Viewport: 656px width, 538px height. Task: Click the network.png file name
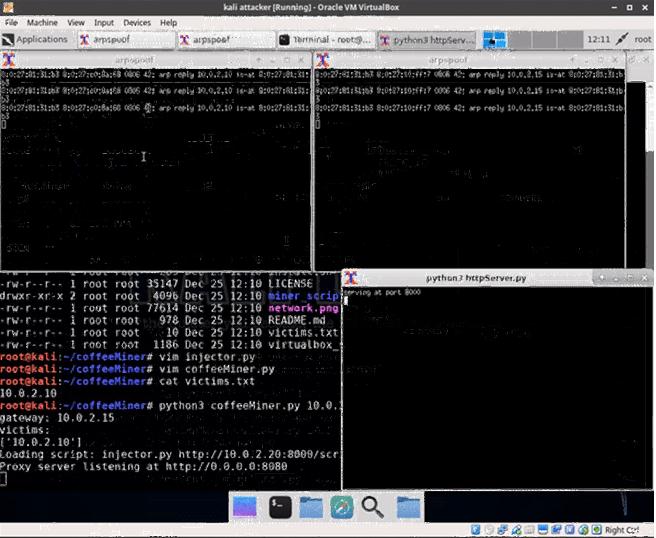pyautogui.click(x=303, y=308)
